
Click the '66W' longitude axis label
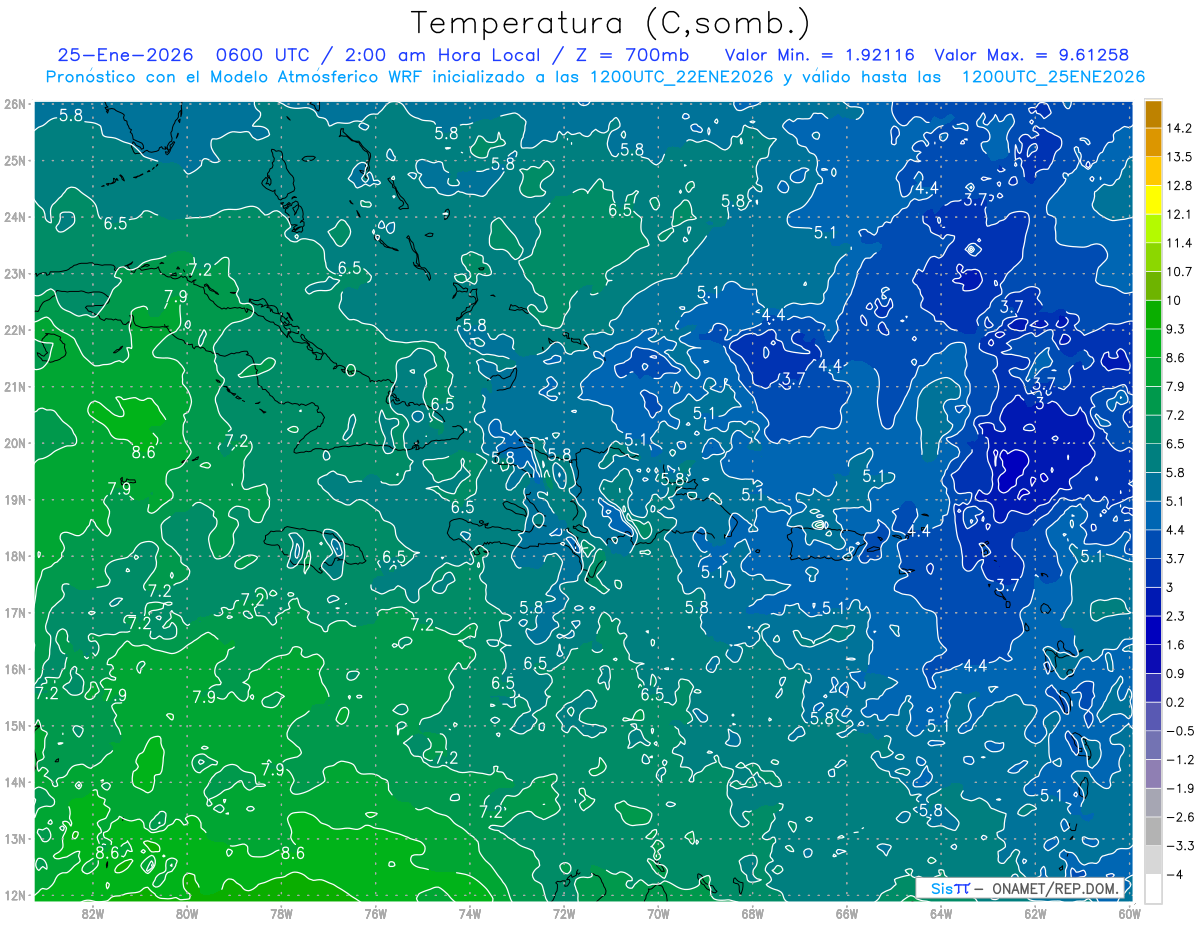coord(846,913)
